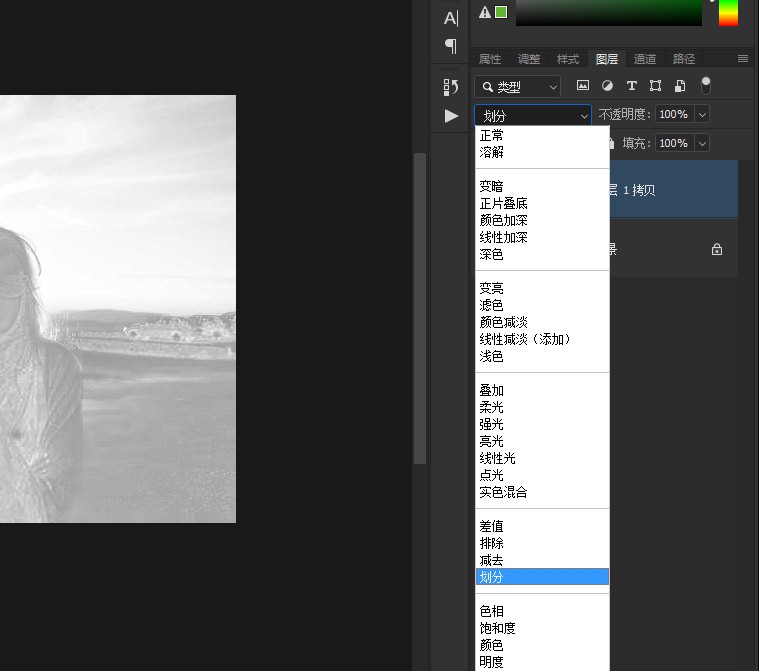The height and width of the screenshot is (671, 759).
Task: Open the Character panel icon
Action: click(x=451, y=17)
